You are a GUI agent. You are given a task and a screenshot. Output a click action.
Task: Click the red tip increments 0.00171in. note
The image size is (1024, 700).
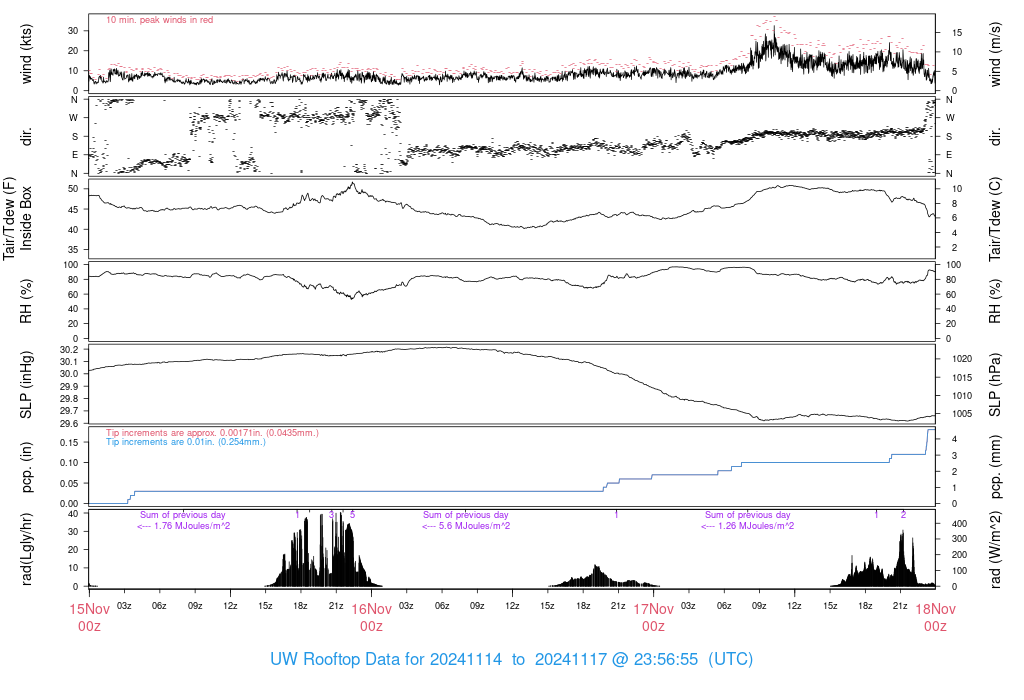click(x=212, y=433)
